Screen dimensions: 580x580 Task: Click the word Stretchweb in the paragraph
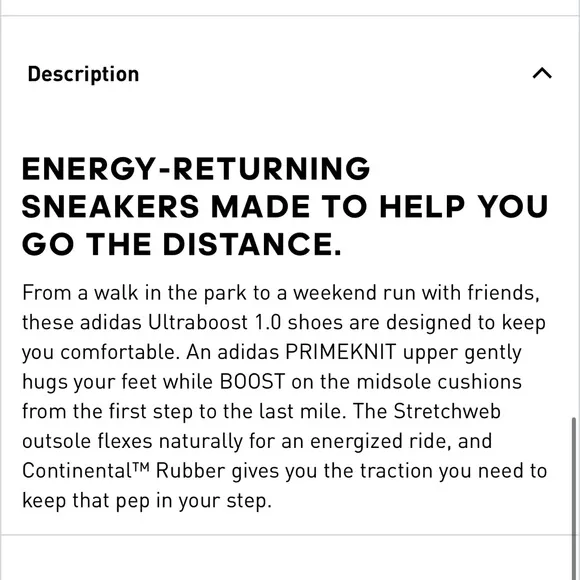coord(447,411)
